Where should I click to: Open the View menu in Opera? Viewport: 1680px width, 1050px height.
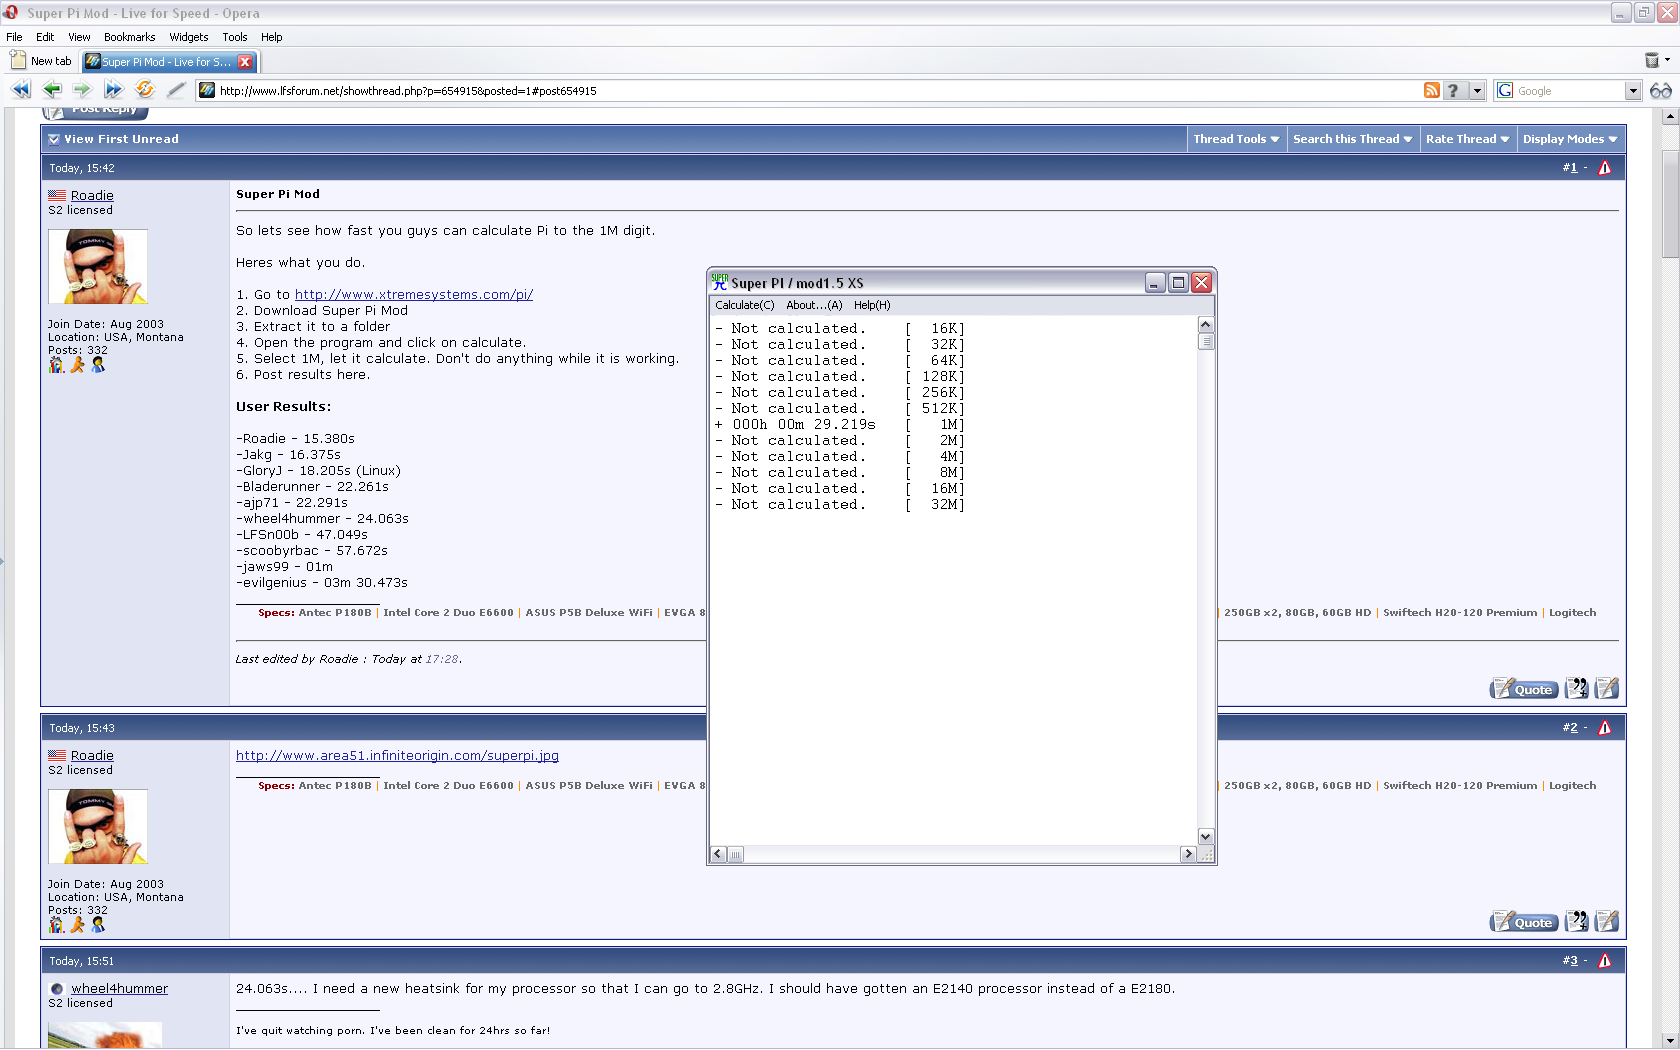click(79, 37)
